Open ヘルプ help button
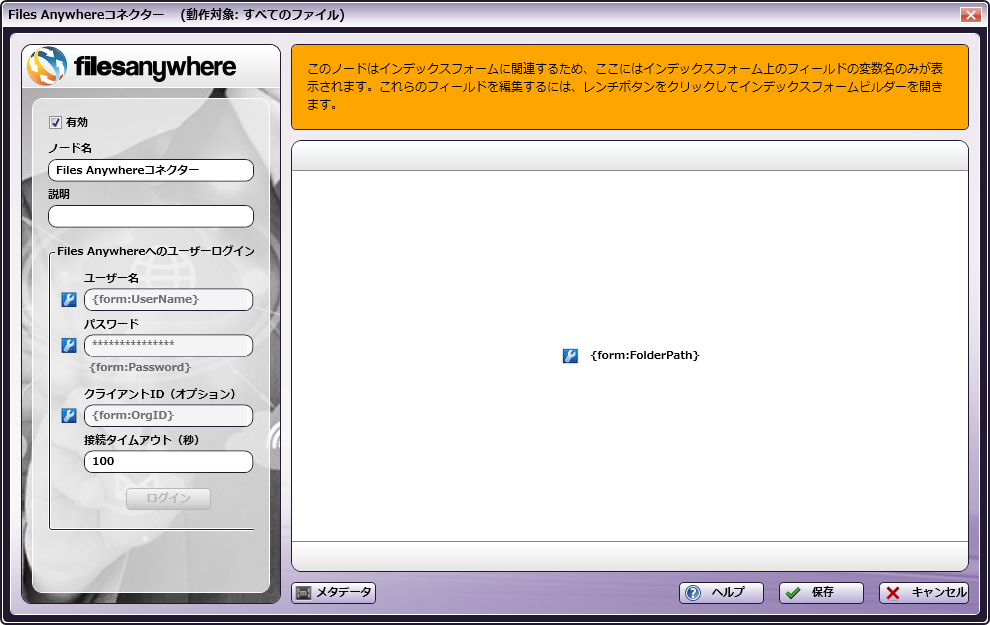The height and width of the screenshot is (625, 990). (721, 593)
